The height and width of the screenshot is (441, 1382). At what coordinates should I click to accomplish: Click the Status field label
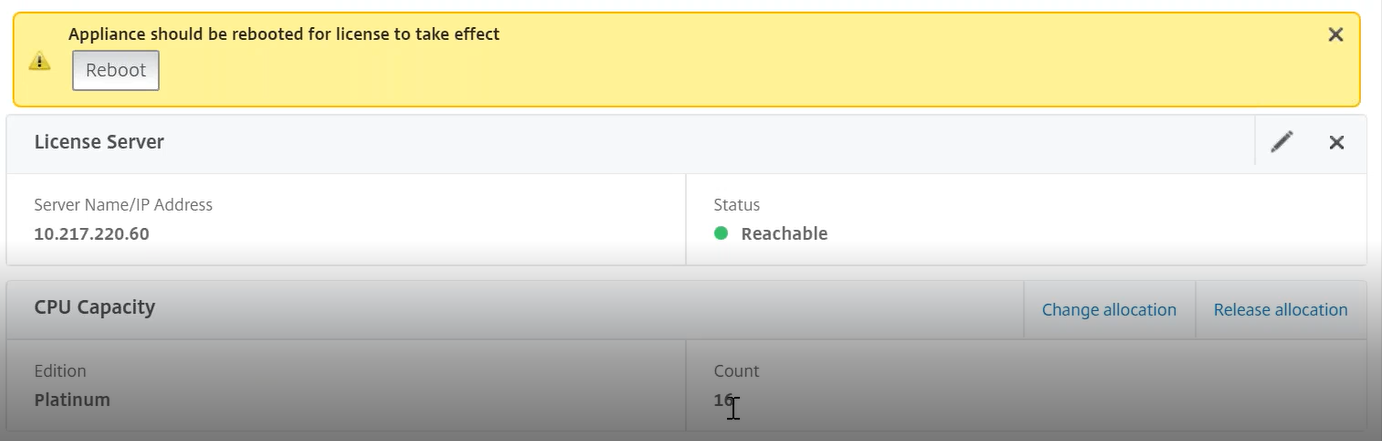[x=737, y=204]
